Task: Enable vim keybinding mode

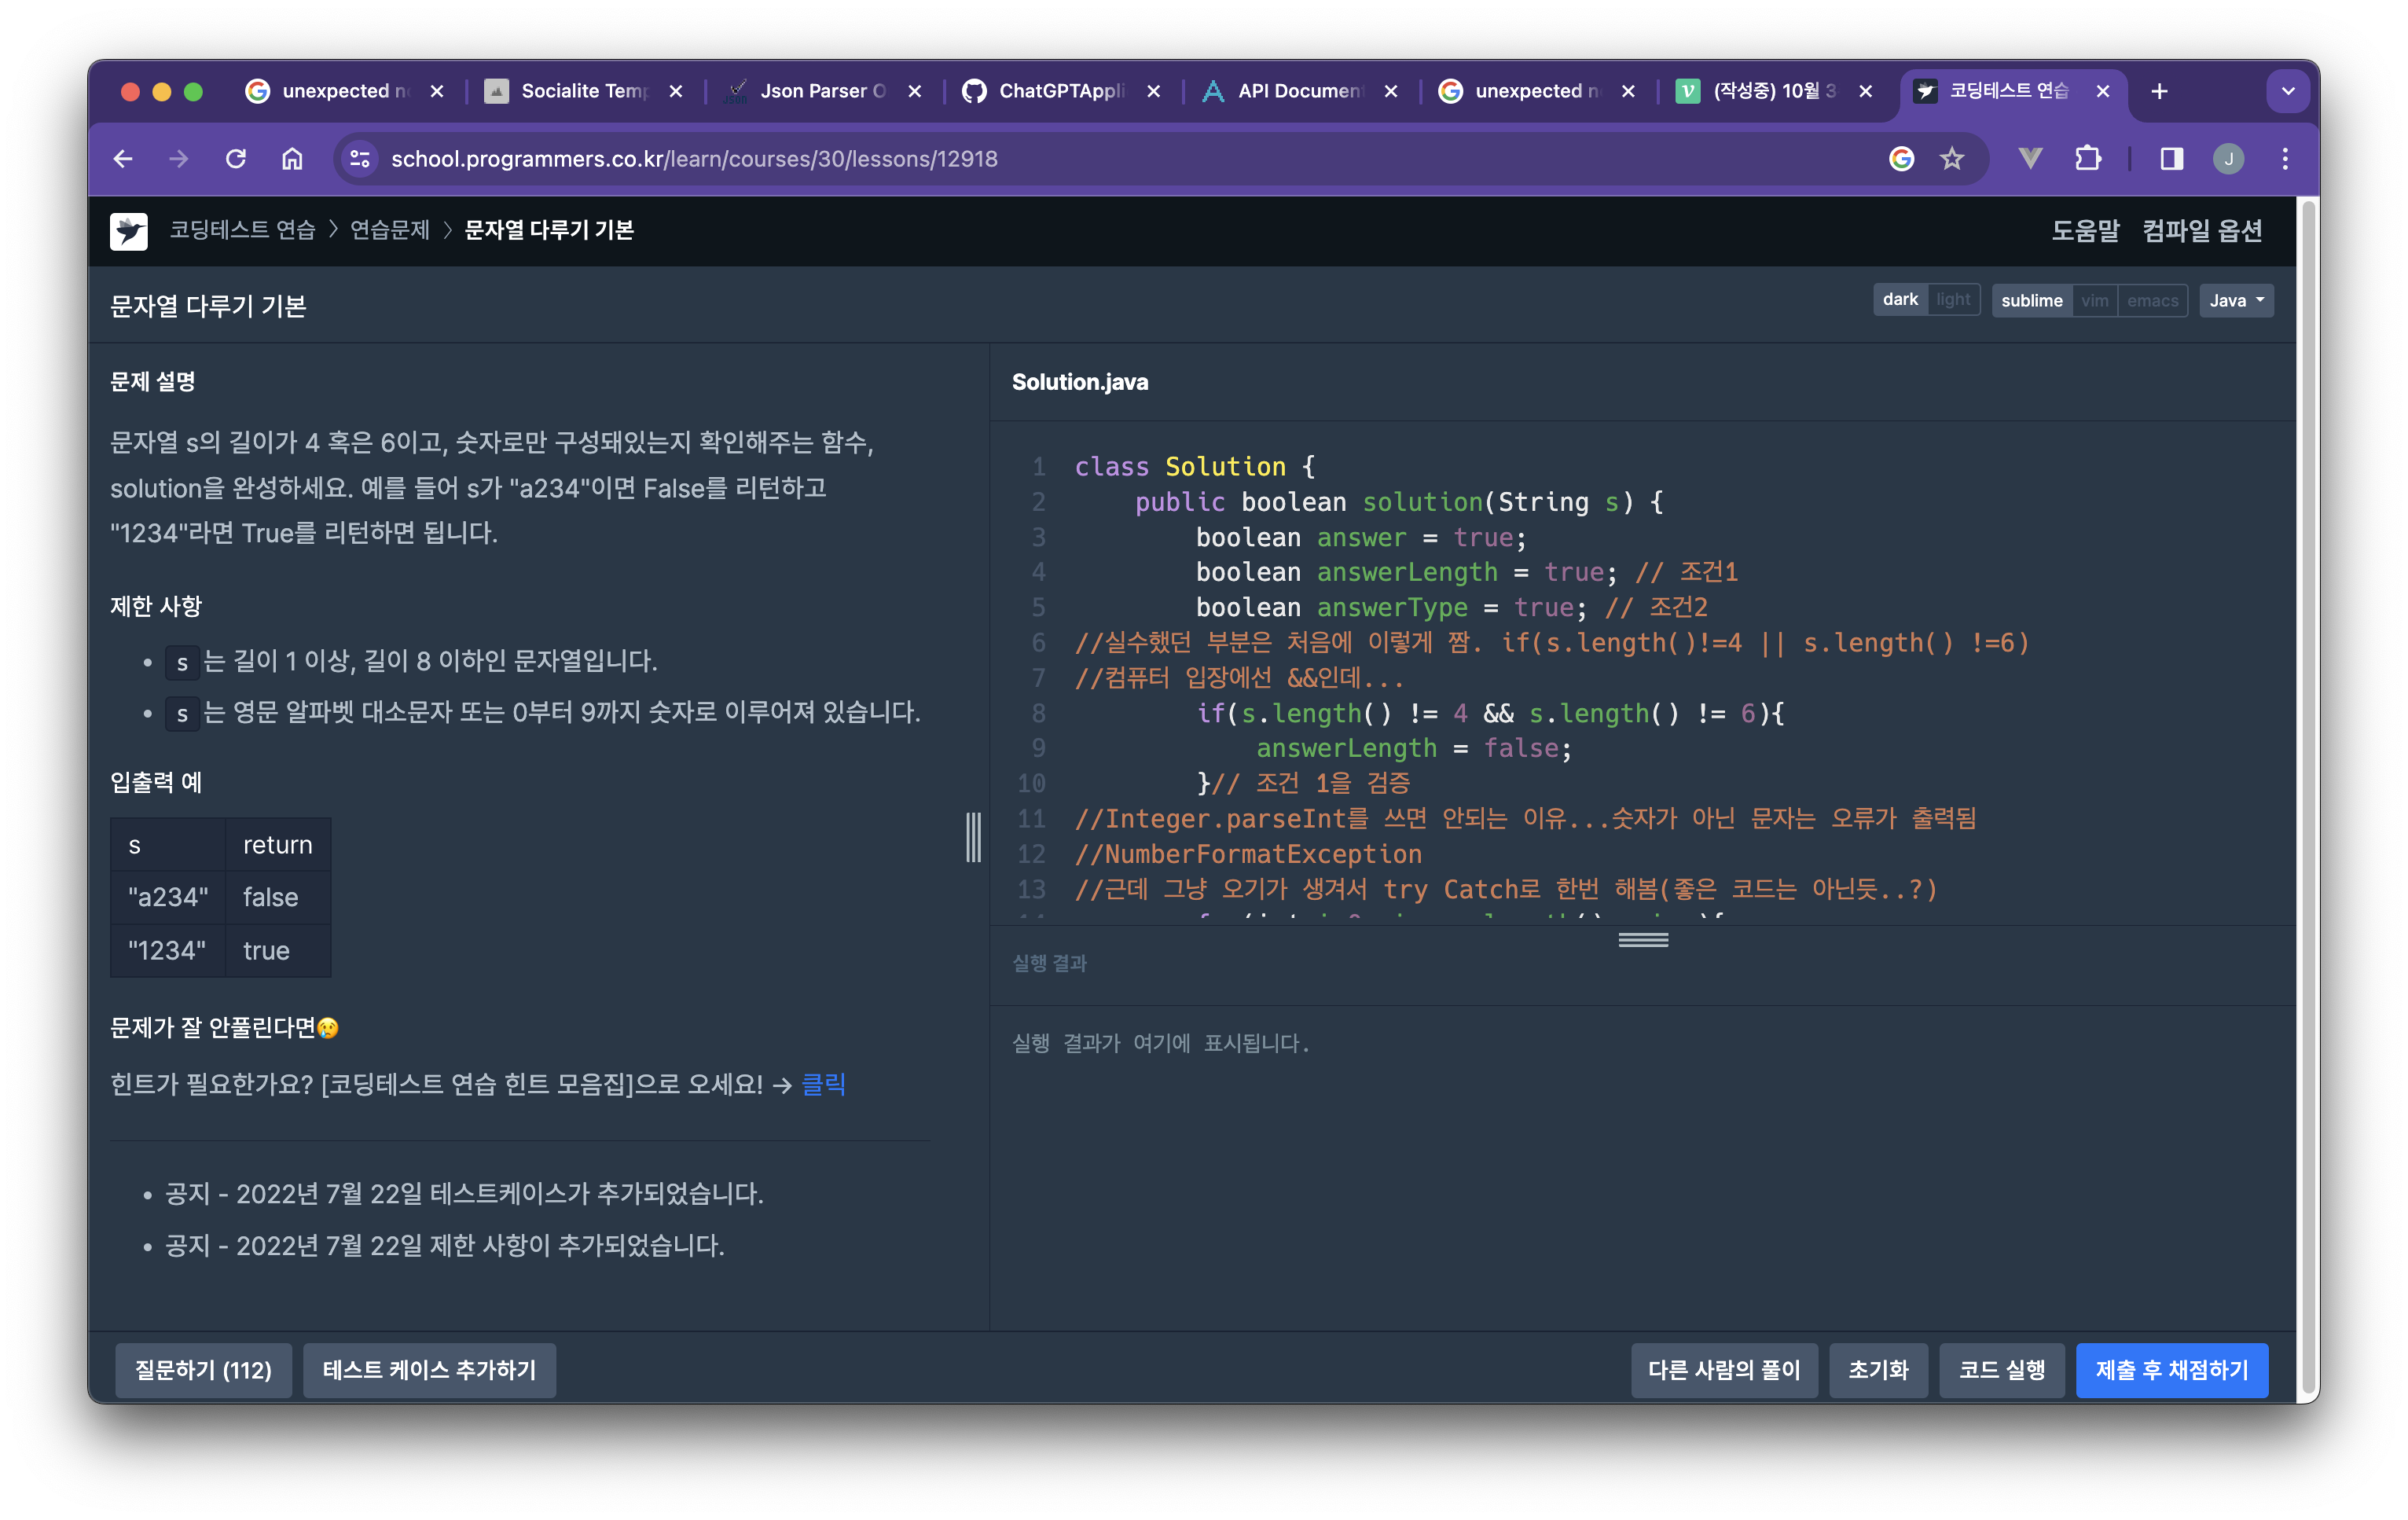Action: click(x=2094, y=301)
